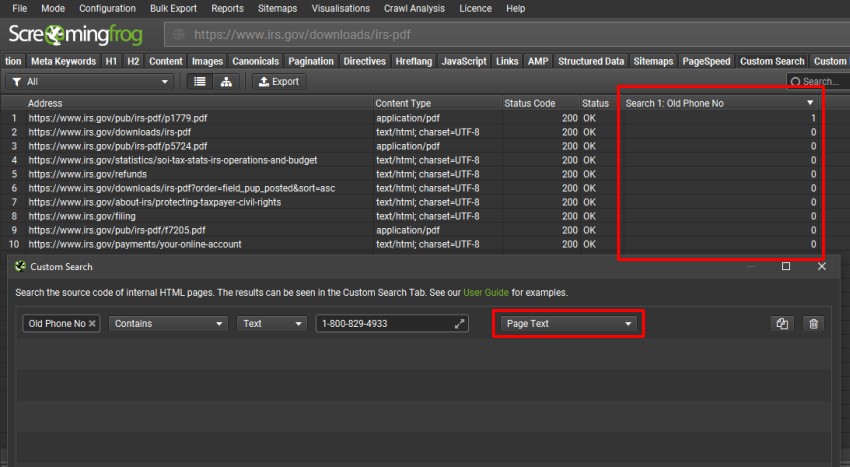Open the Text type dropdown
This screenshot has height=467, width=850.
(272, 324)
